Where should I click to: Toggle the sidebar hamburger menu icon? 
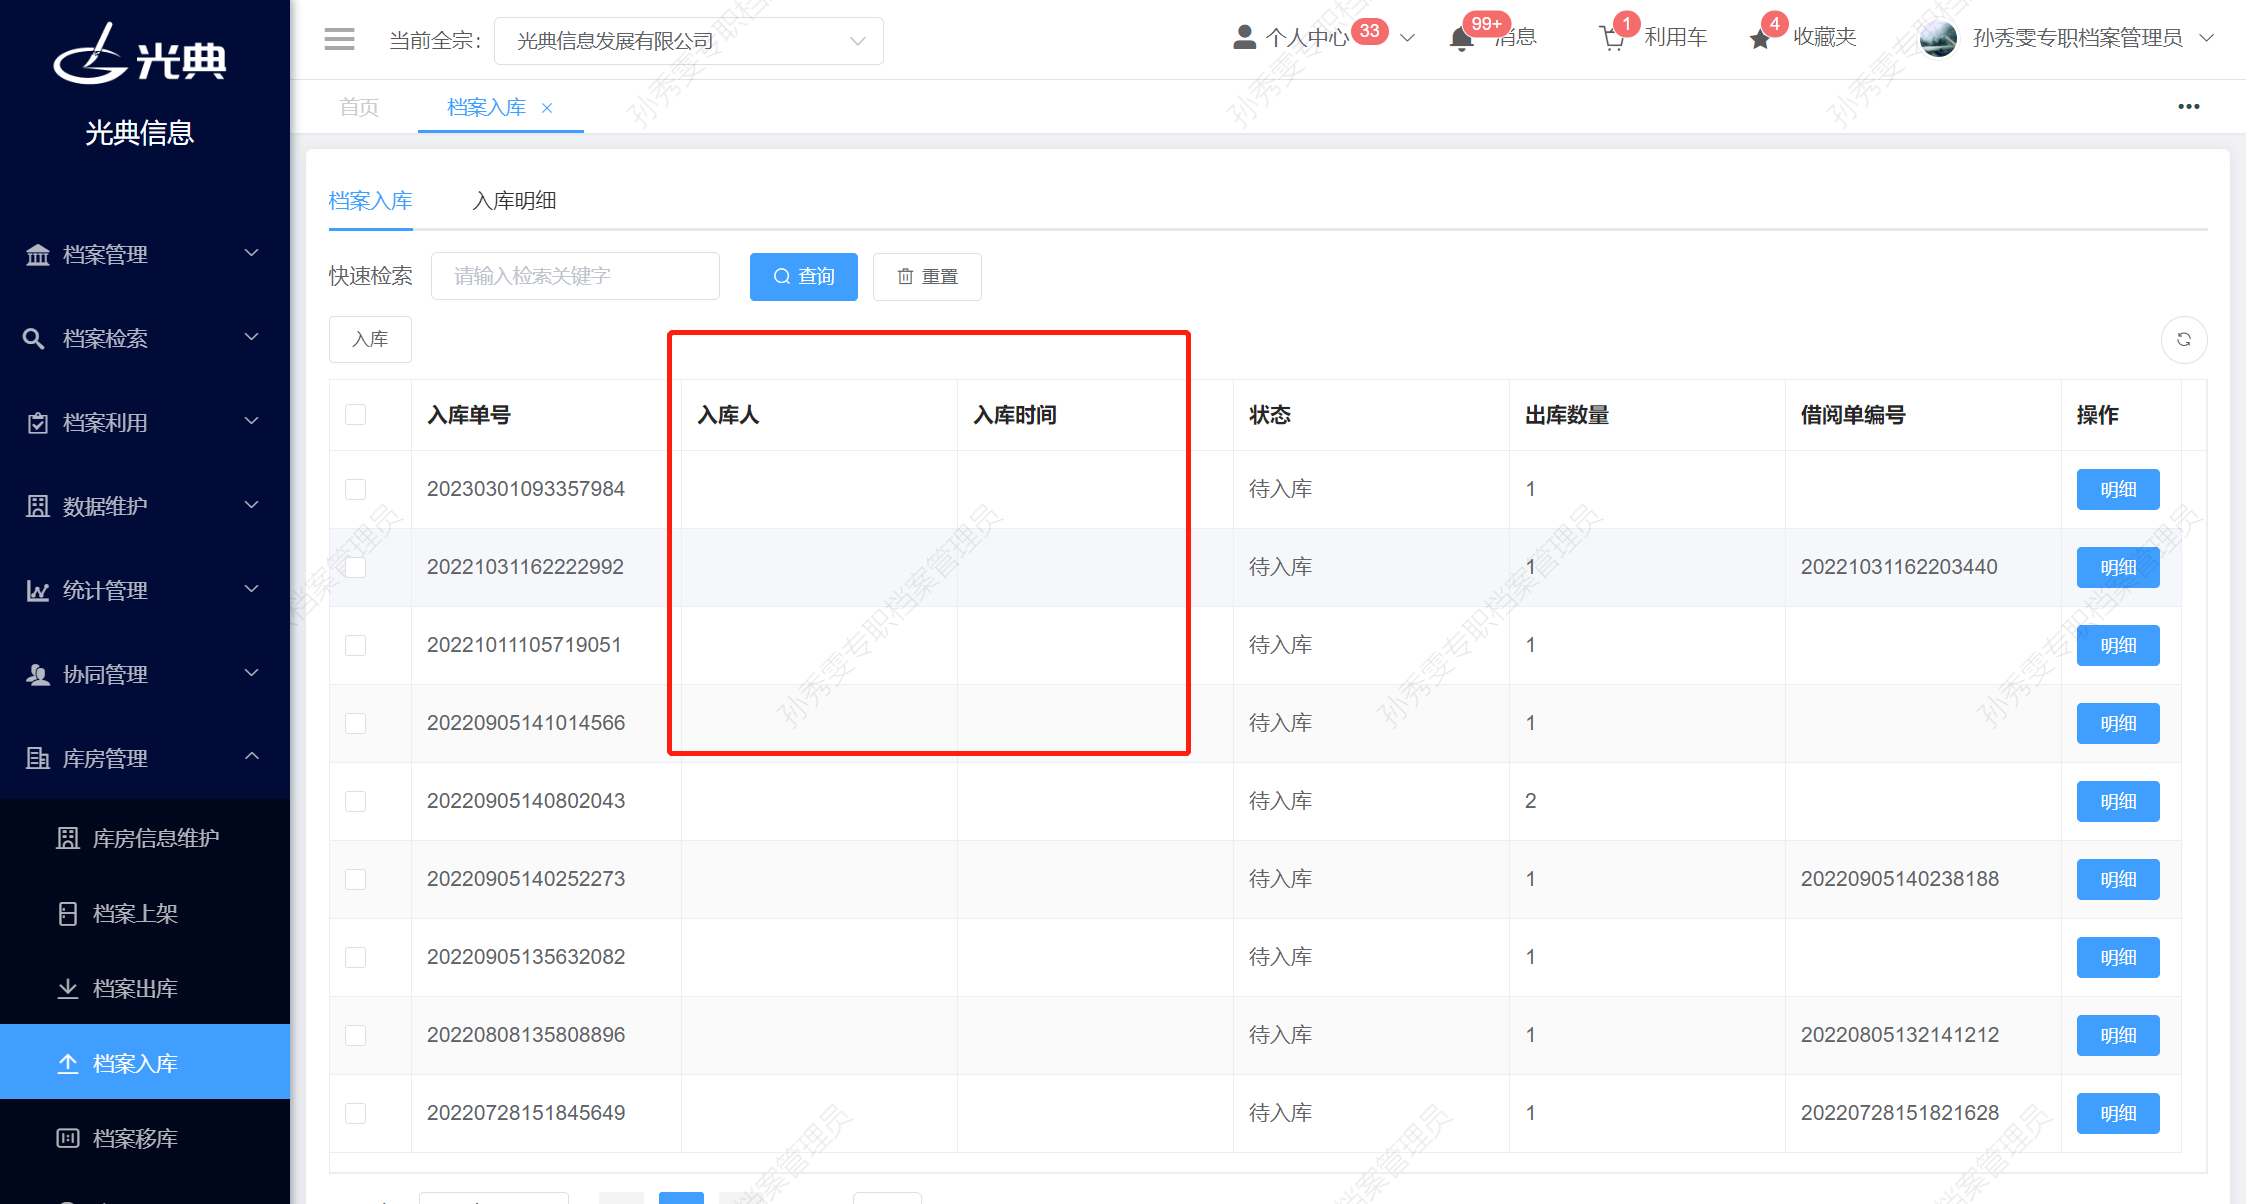point(339,39)
